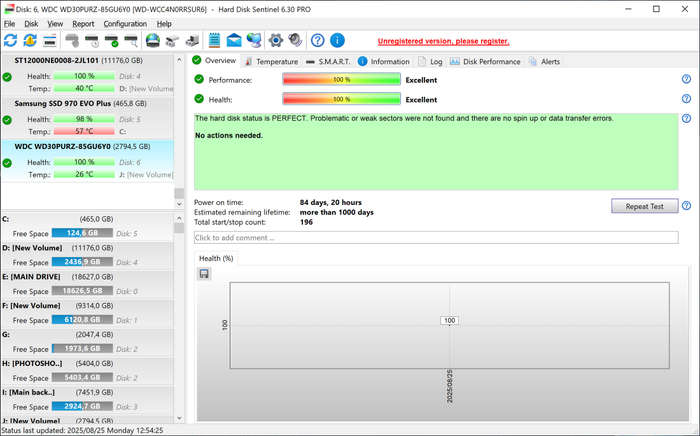Image resolution: width=700 pixels, height=436 pixels.
Task: Click the green status icon on ST12000NE0008
Action: [x=7, y=77]
